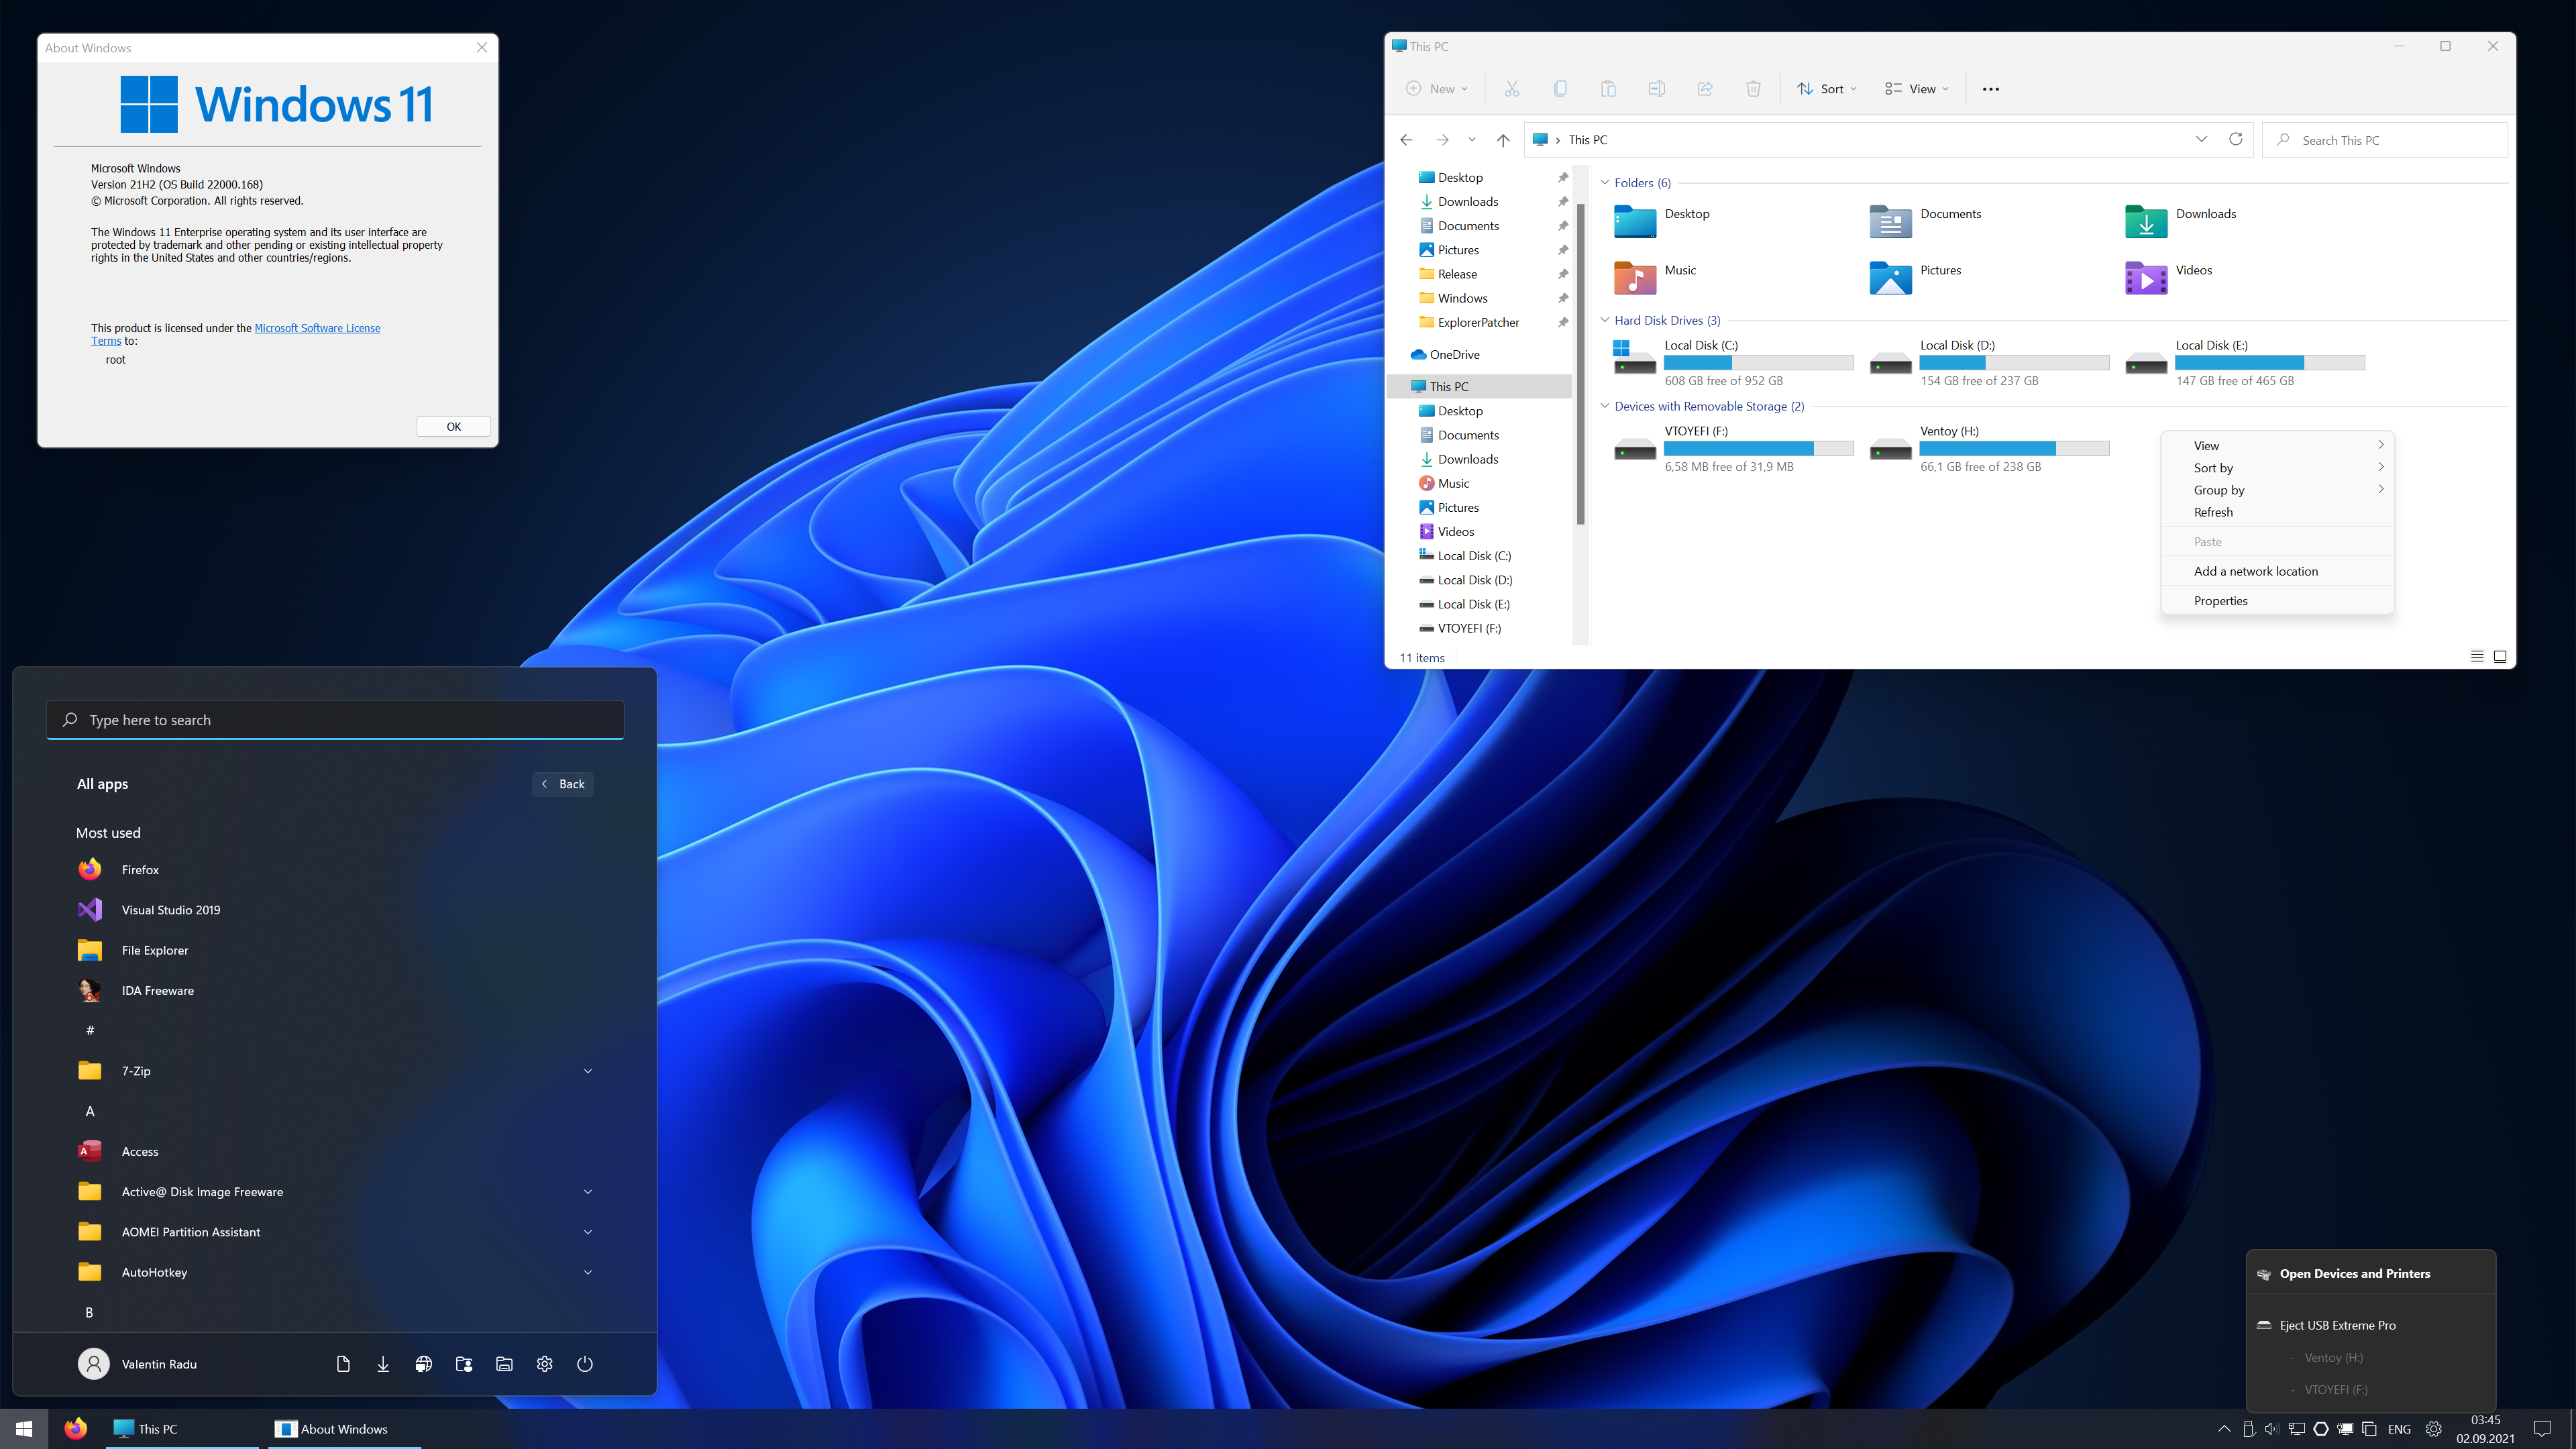Click the Cut icon in Explorer toolbar
This screenshot has height=1449, width=2576.
coord(1511,89)
